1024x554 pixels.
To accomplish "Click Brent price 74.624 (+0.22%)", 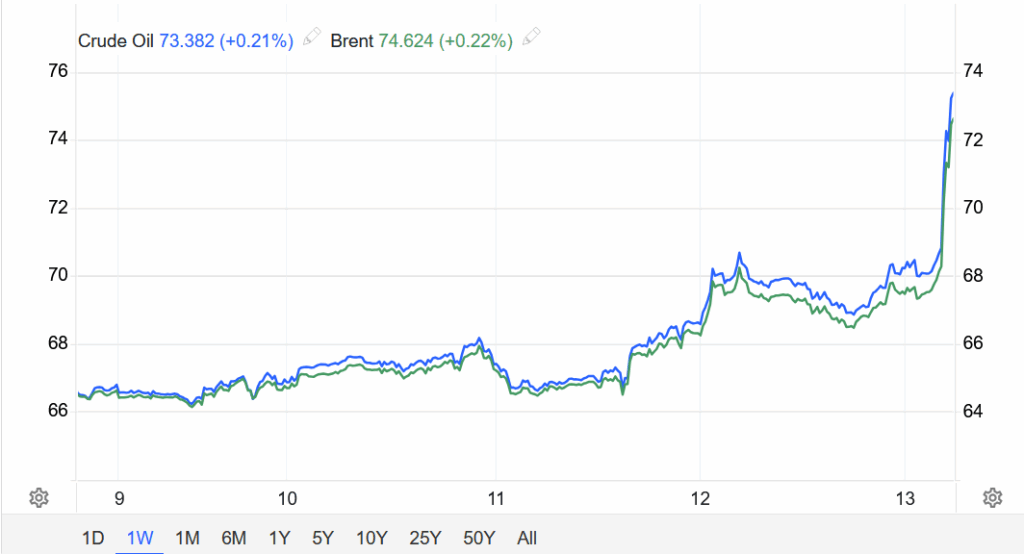I will 445,41.
